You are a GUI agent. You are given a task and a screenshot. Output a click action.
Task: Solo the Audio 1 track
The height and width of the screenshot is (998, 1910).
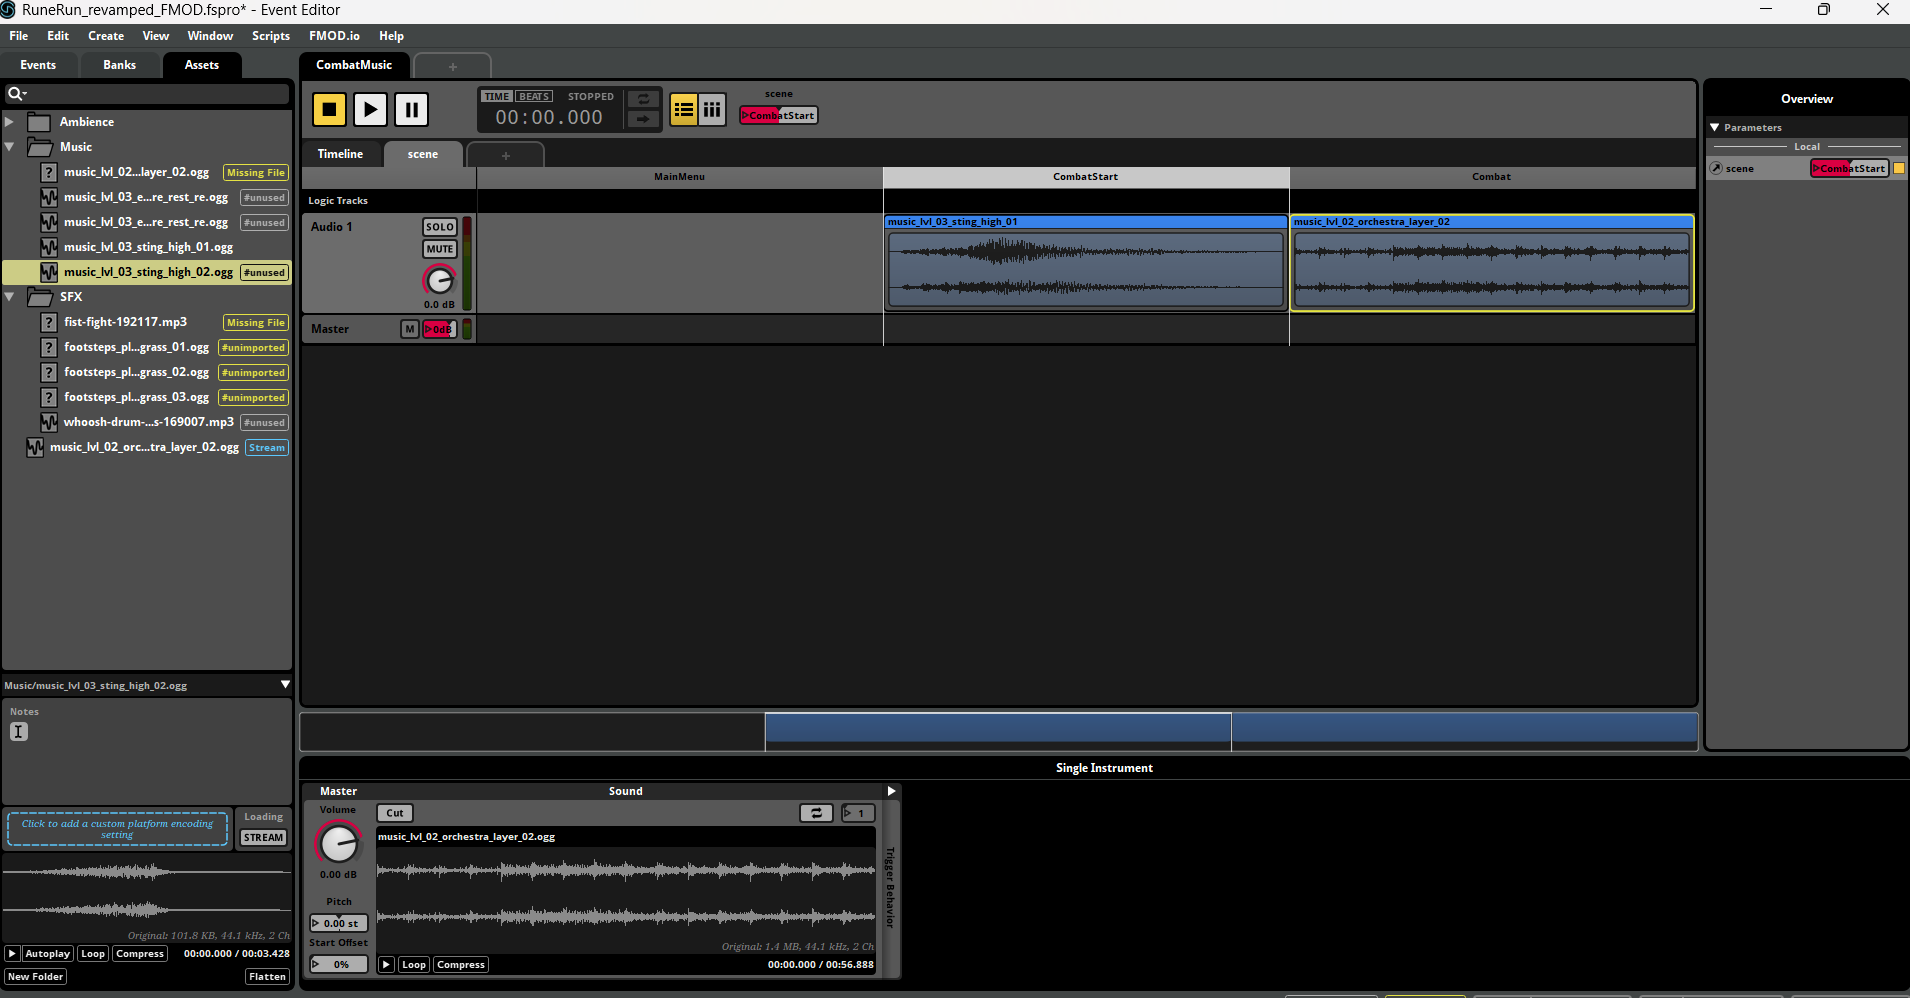[439, 227]
